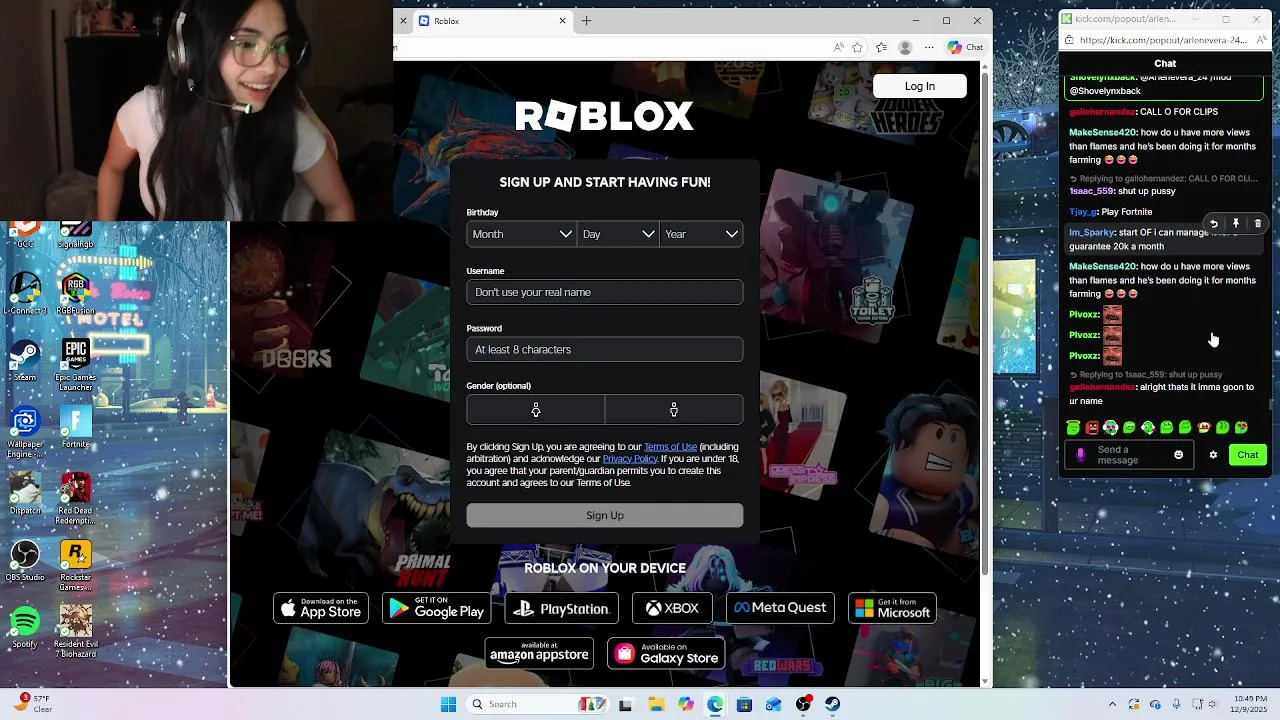This screenshot has height=720, width=1280.
Task: Click Get it from Microsoft badge
Action: pyautogui.click(x=892, y=608)
